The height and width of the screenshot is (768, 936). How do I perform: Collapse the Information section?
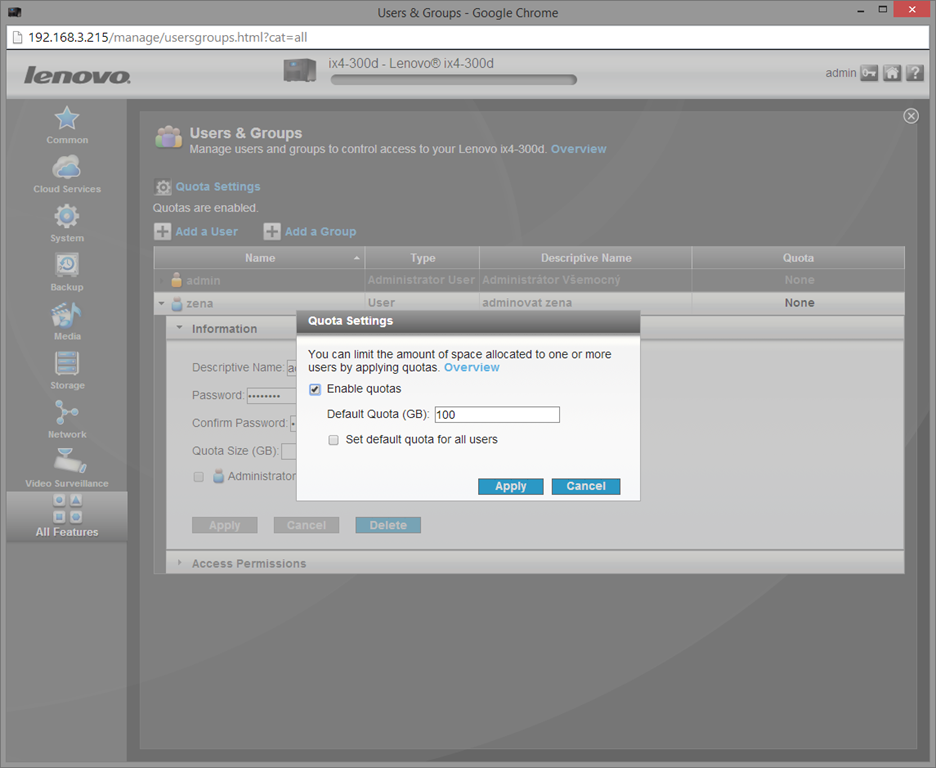(x=180, y=328)
